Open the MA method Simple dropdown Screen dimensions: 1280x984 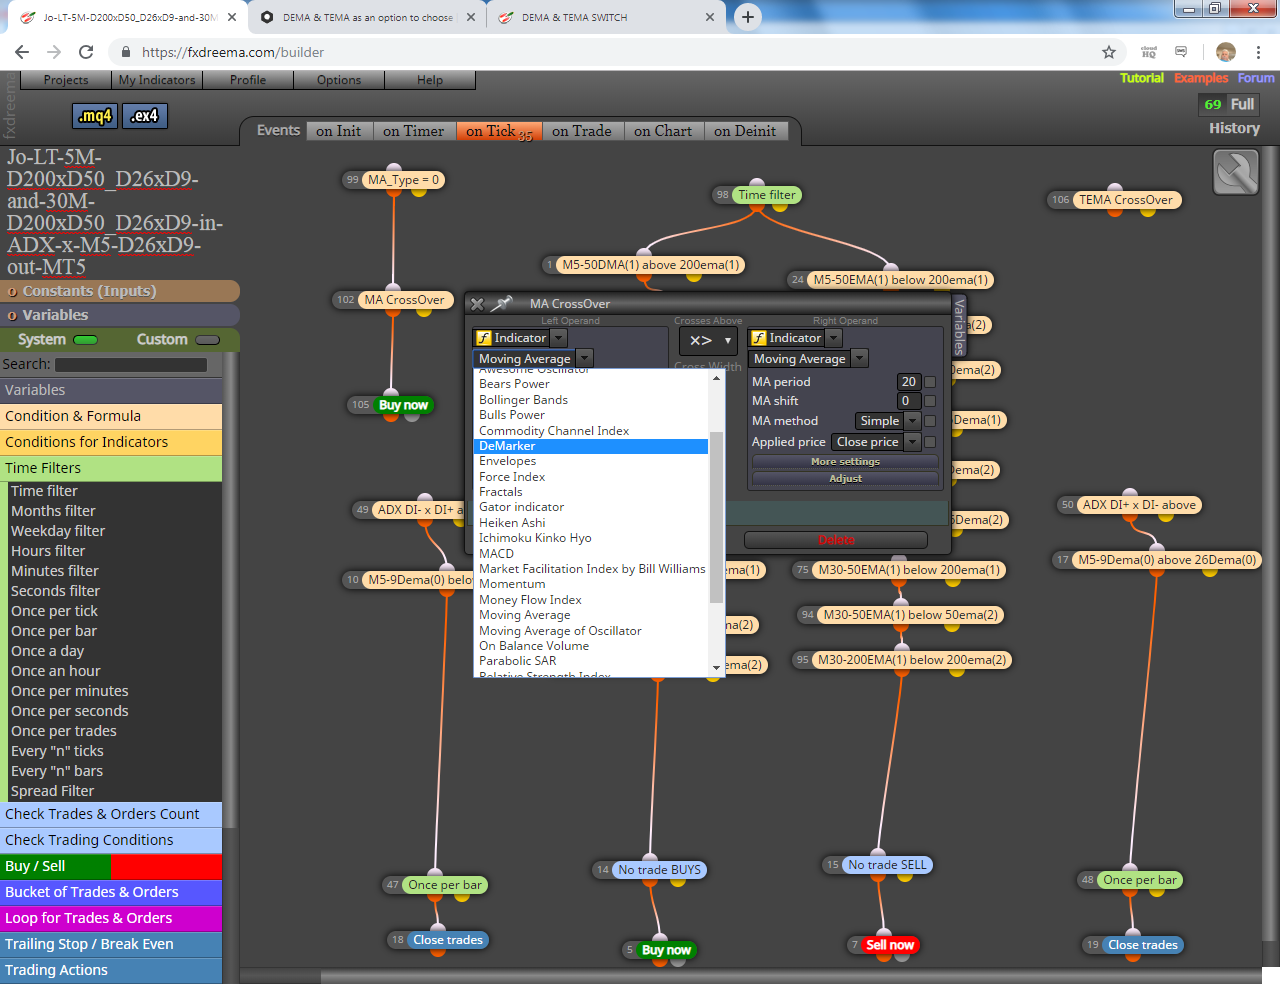pyautogui.click(x=888, y=421)
